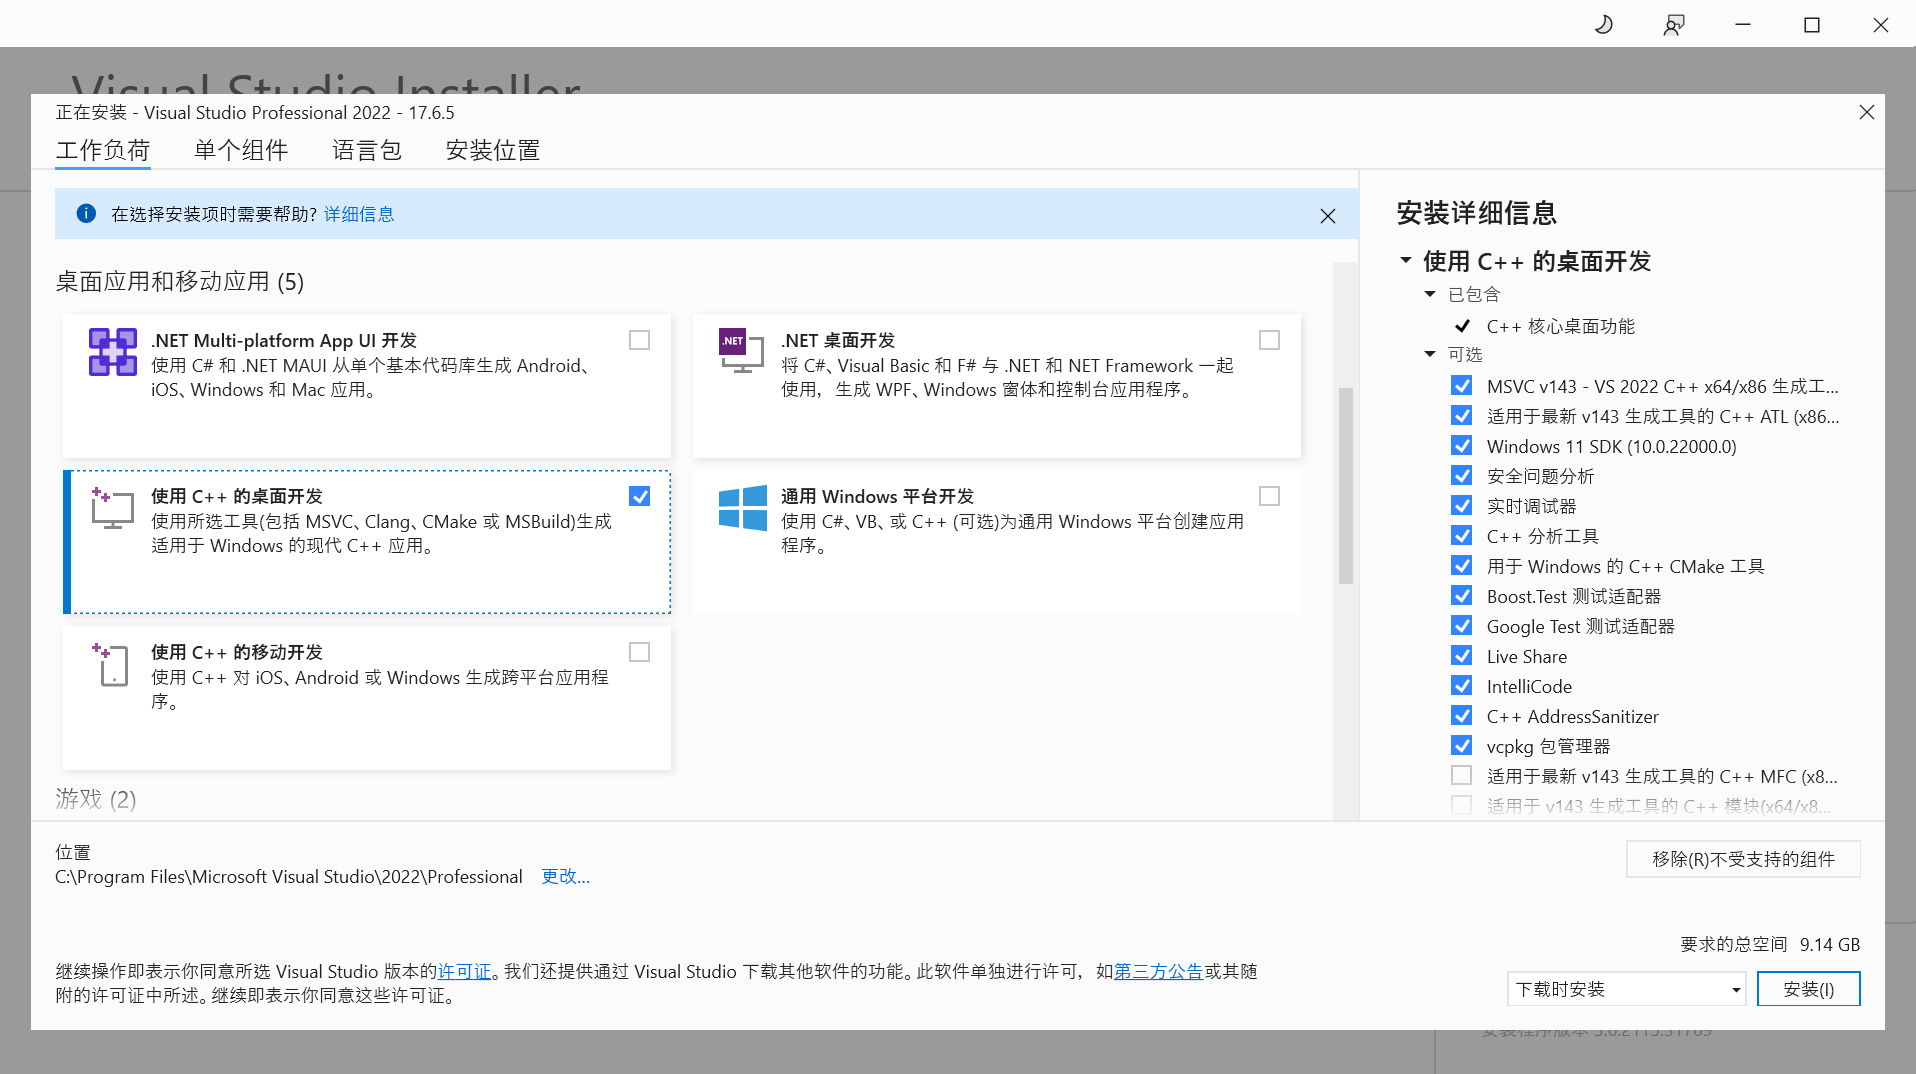
Task: Check the .NET 桌面开发 workload checkbox
Action: [1269, 340]
